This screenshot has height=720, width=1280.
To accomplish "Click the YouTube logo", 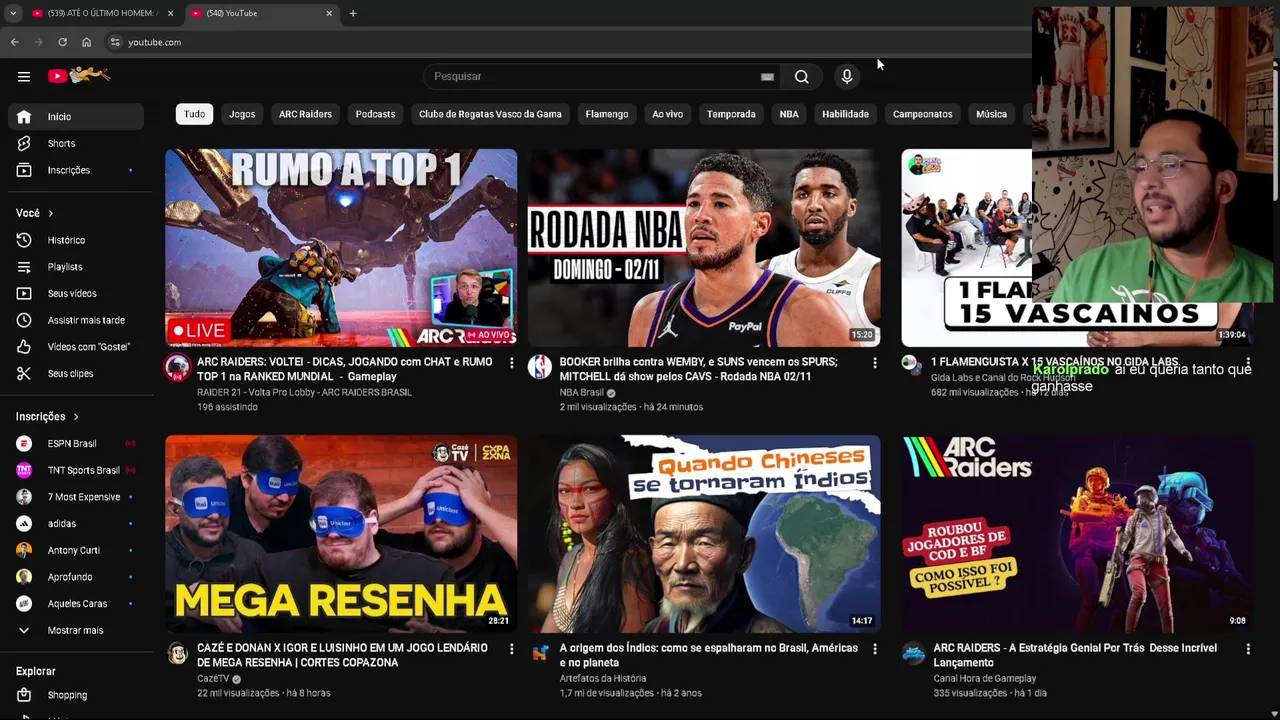I will click(78, 75).
